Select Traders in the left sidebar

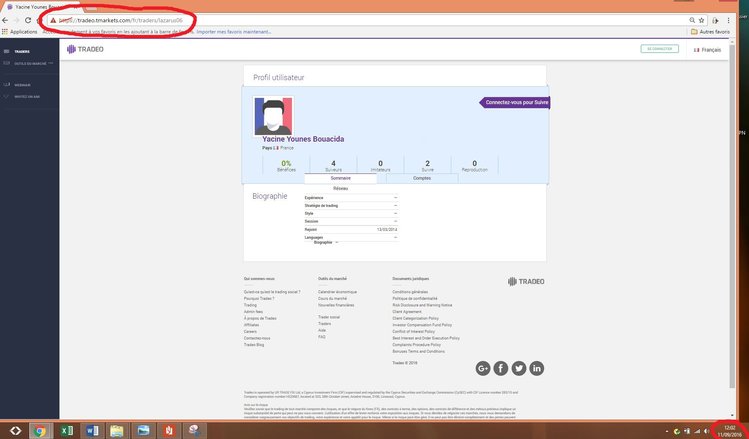(22, 51)
